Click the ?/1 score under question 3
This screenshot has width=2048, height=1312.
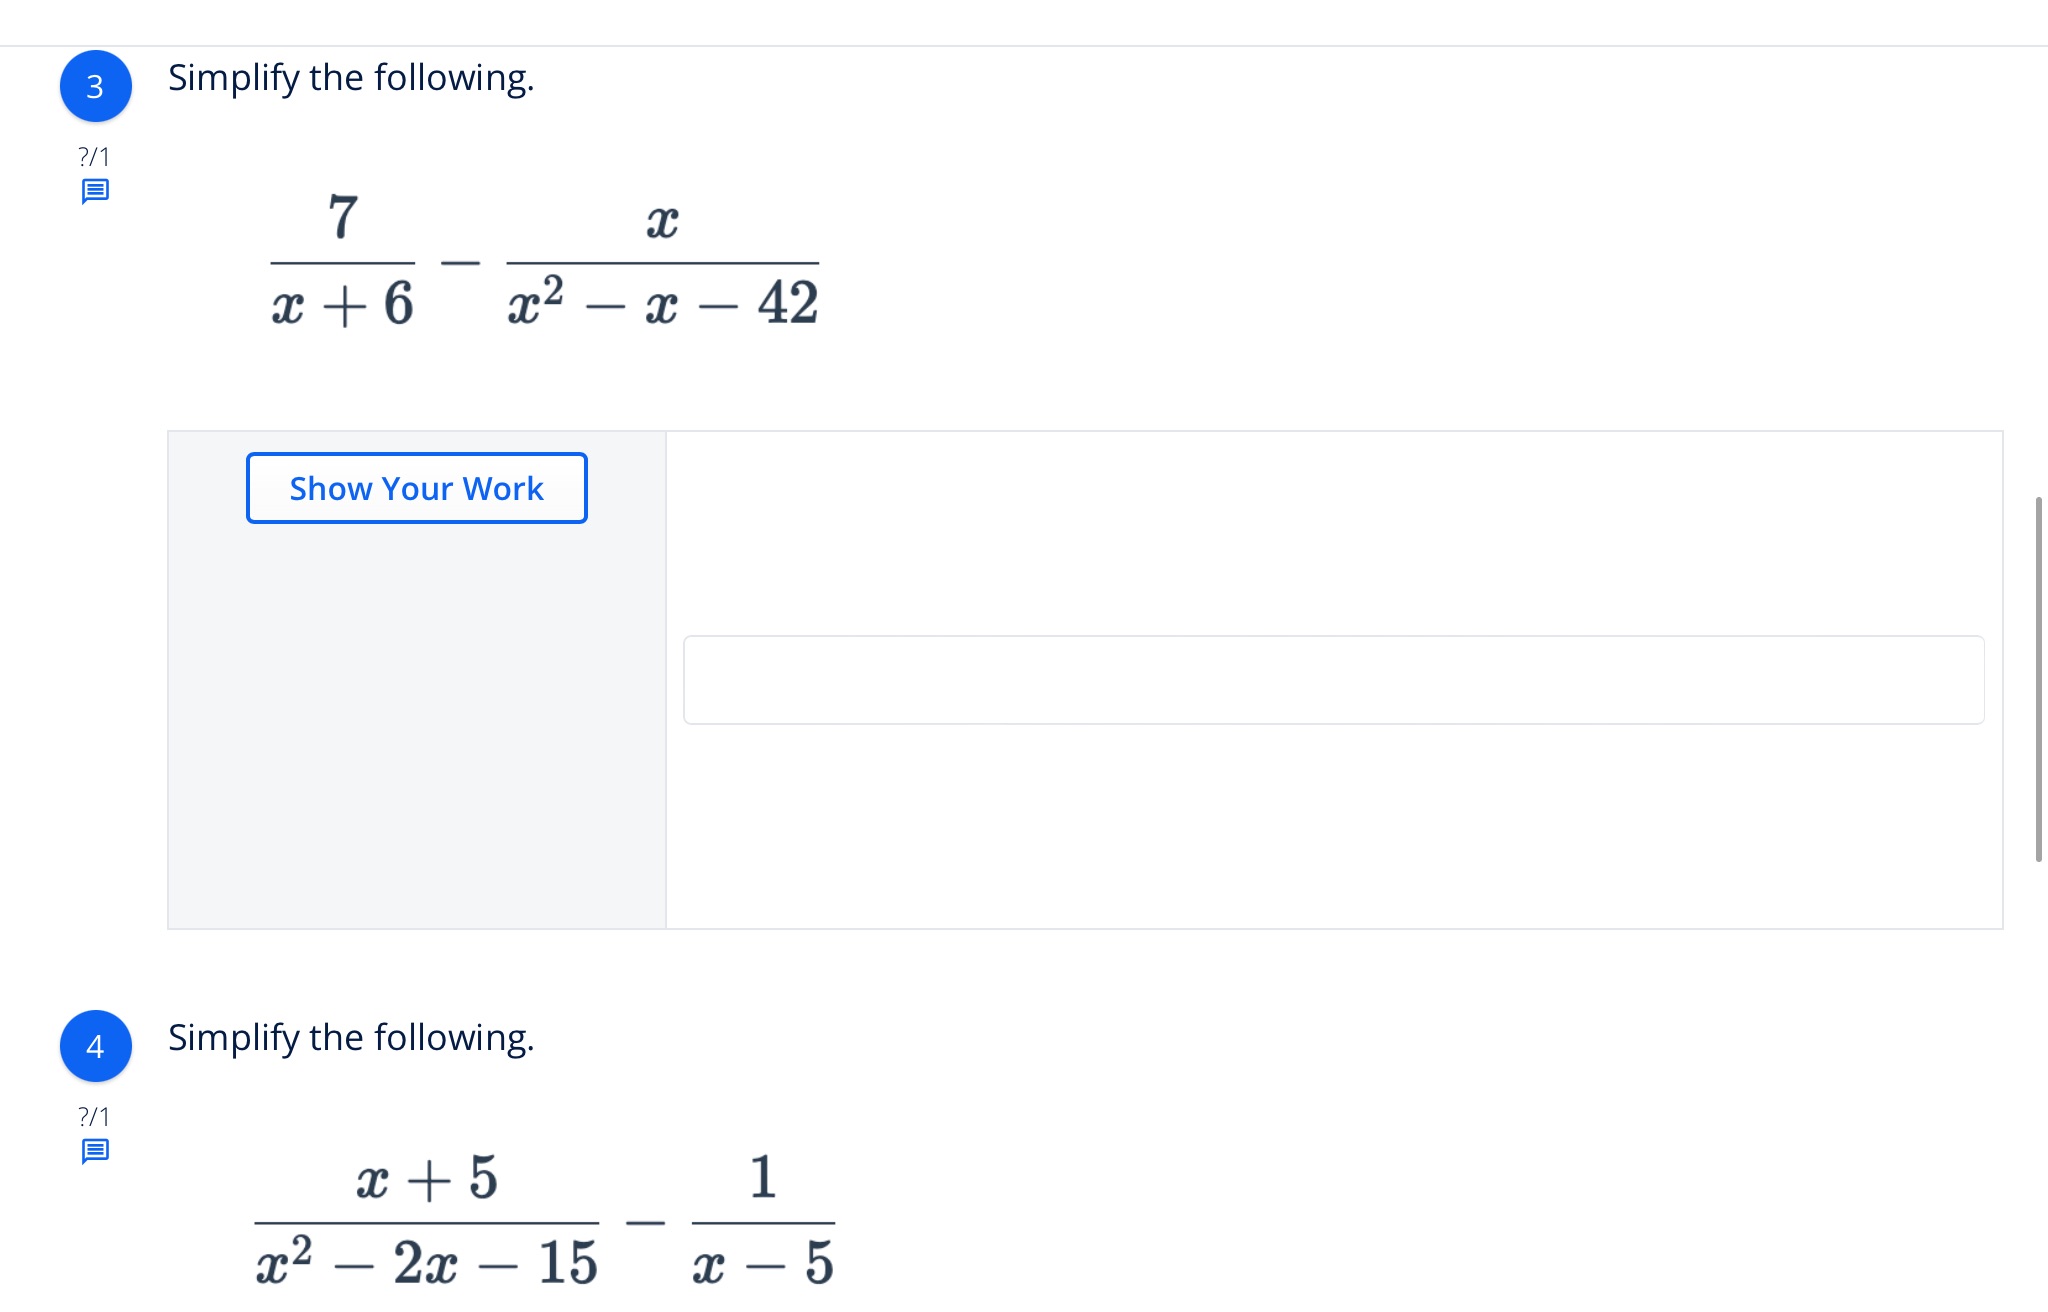click(95, 157)
